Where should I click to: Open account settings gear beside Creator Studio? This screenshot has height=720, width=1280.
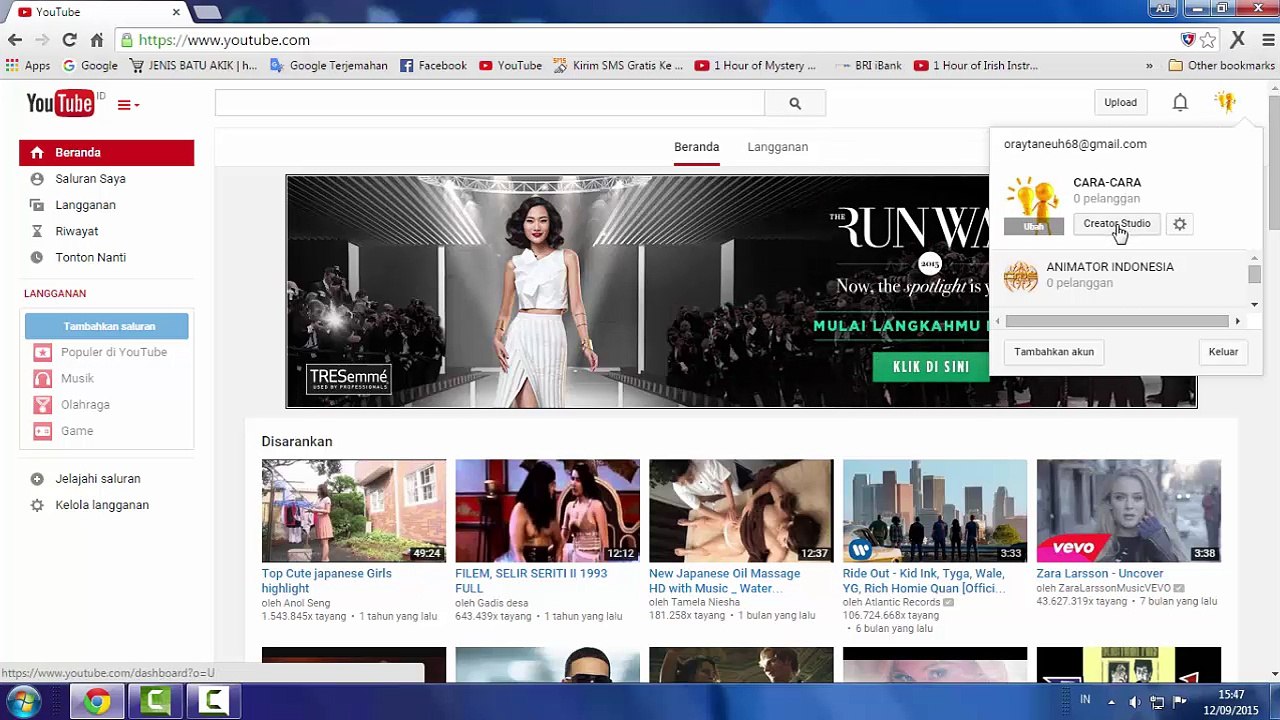[1180, 224]
